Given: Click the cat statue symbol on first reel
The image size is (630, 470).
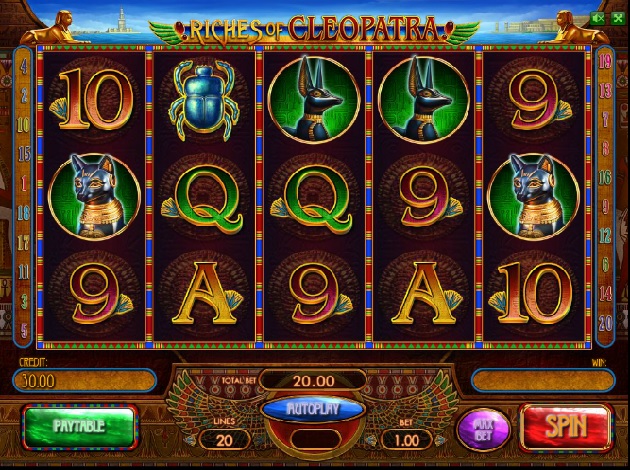Looking at the screenshot, I should tap(94, 196).
